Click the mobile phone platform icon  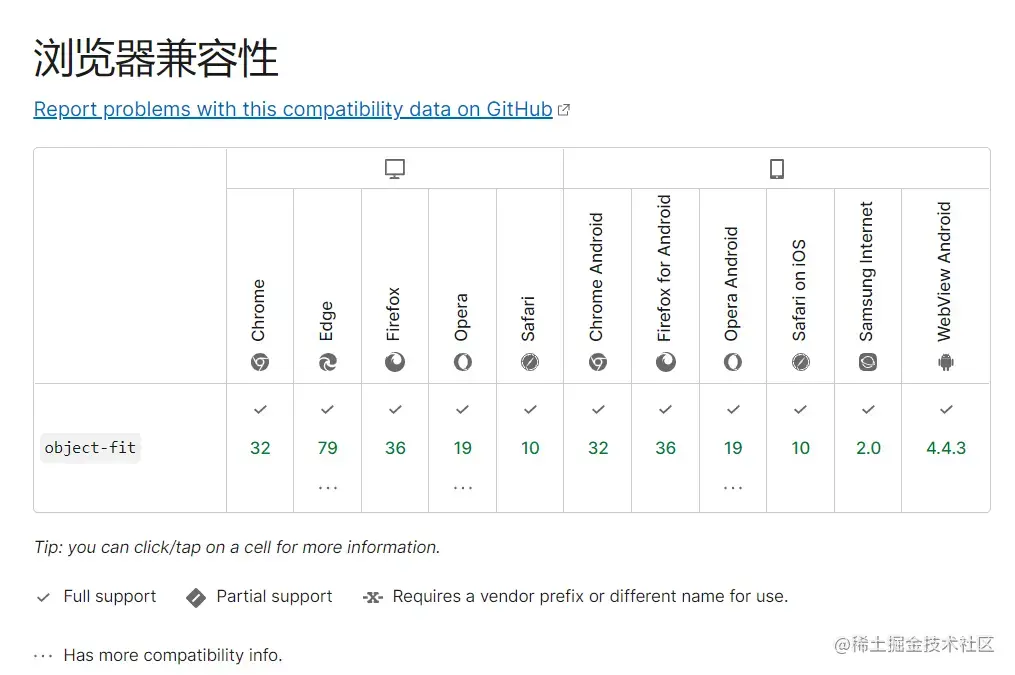click(777, 170)
